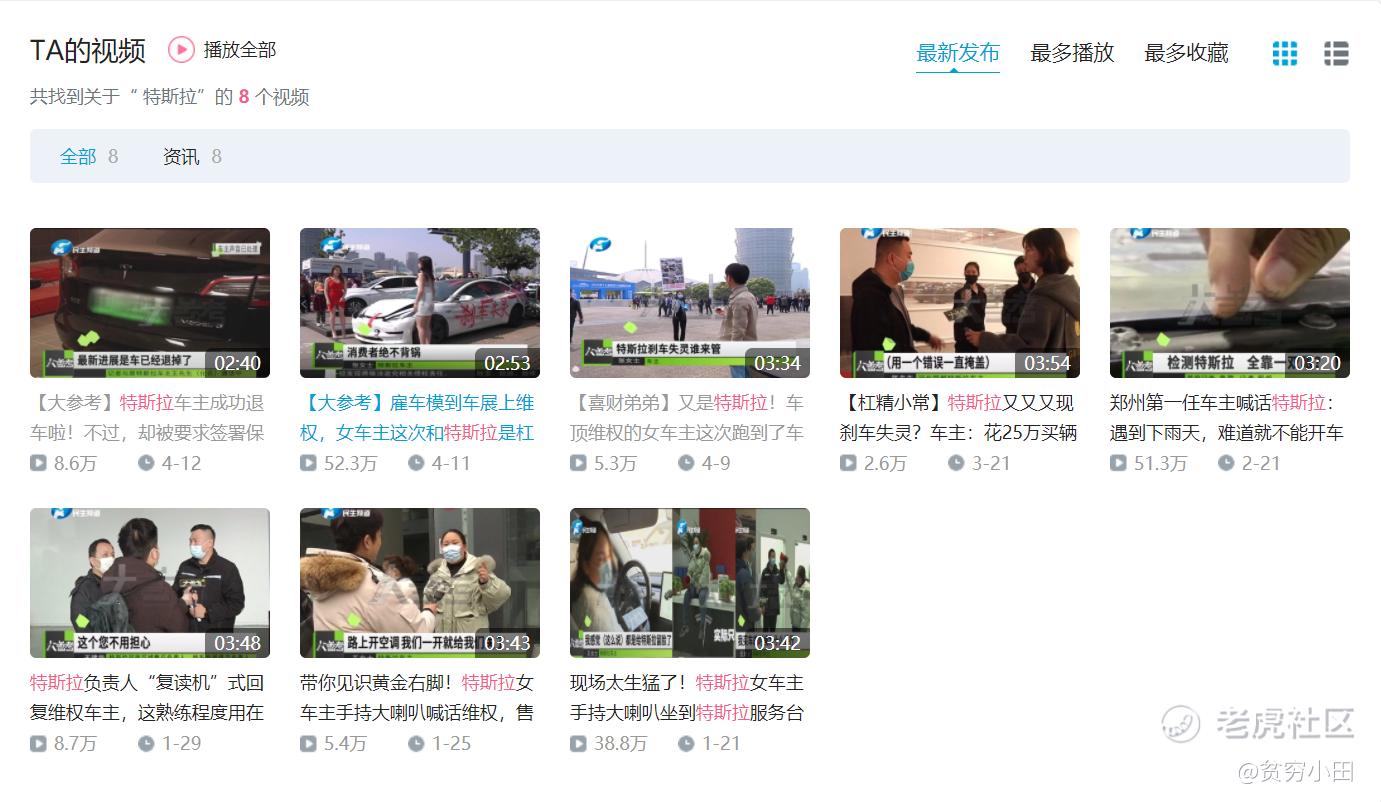Open video thumbnail with duration 03:48
The width and height of the screenshot is (1381, 802).
[x=150, y=583]
